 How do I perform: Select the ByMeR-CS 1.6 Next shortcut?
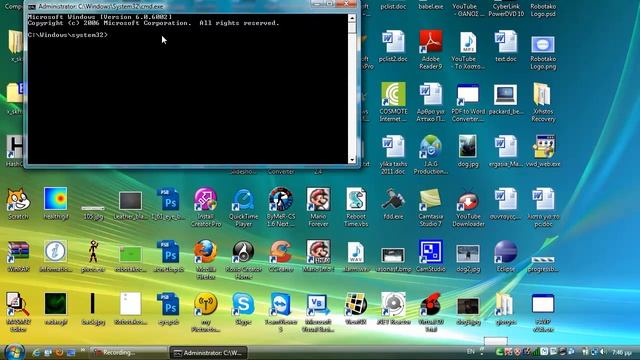tap(281, 207)
